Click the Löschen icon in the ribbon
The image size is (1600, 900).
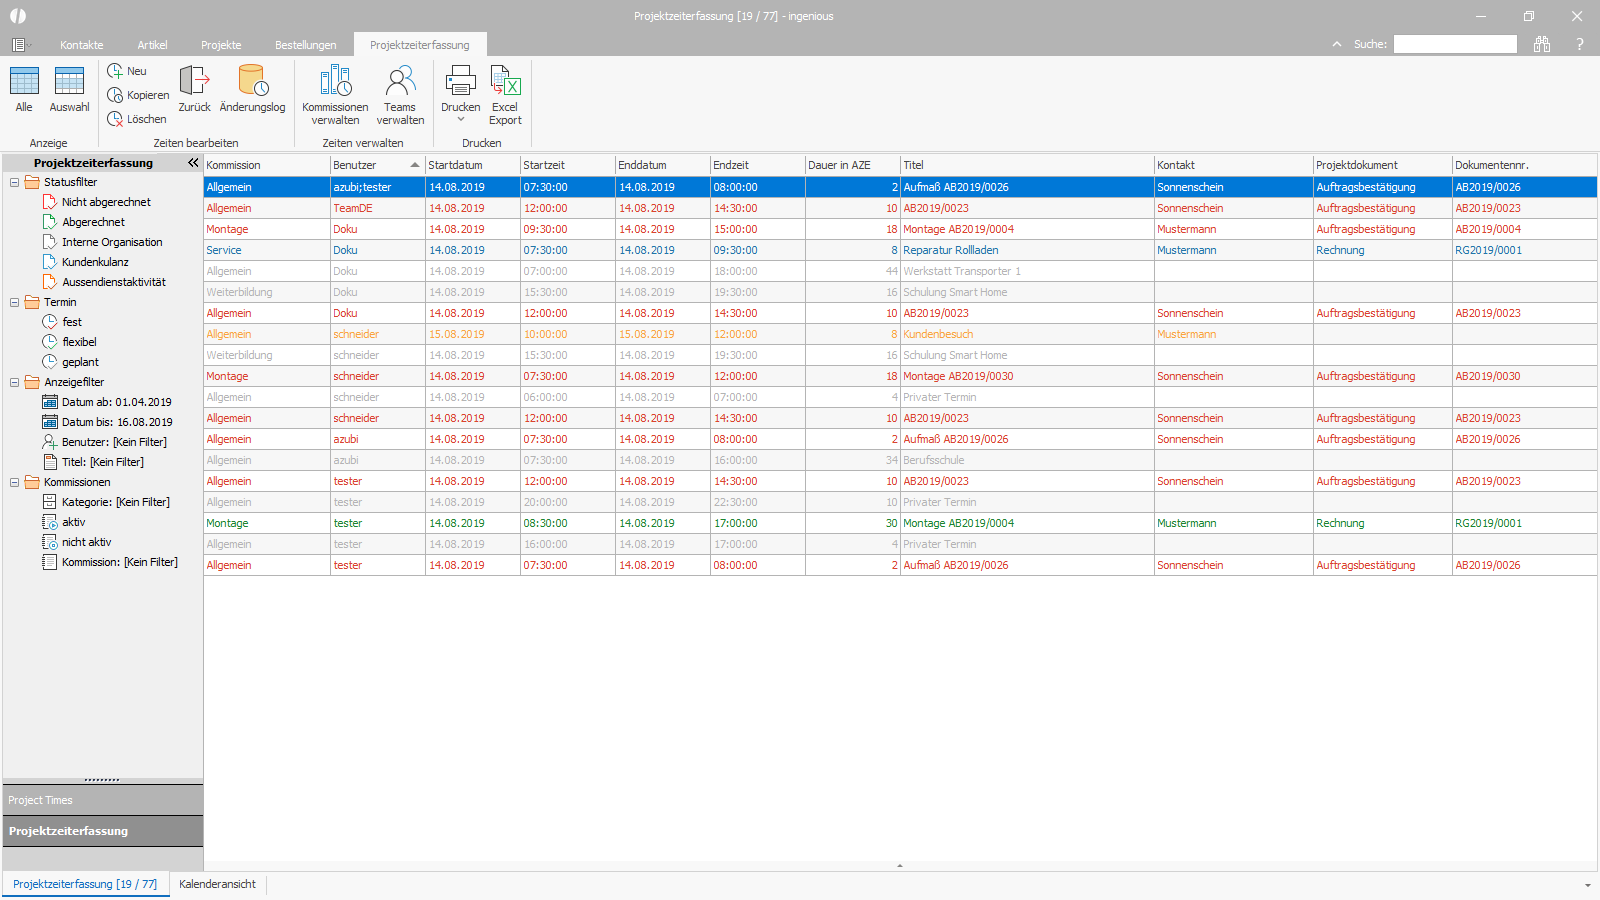(x=115, y=119)
